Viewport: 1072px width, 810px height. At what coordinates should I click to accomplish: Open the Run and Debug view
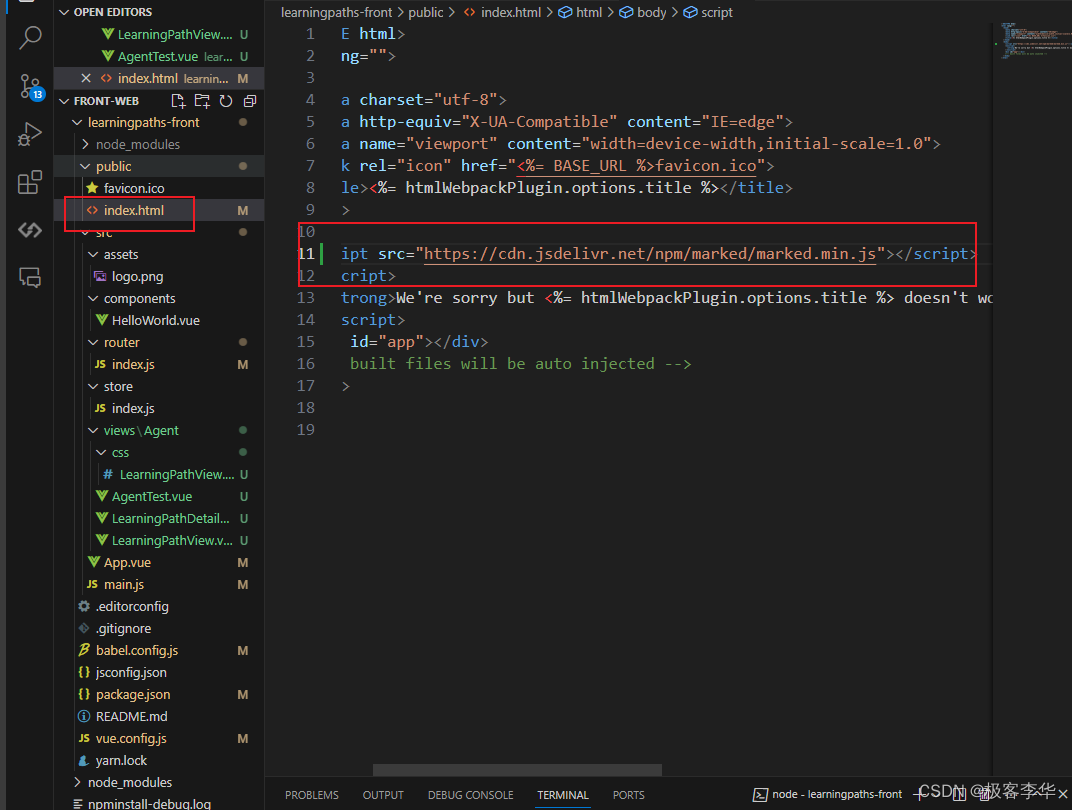30,134
